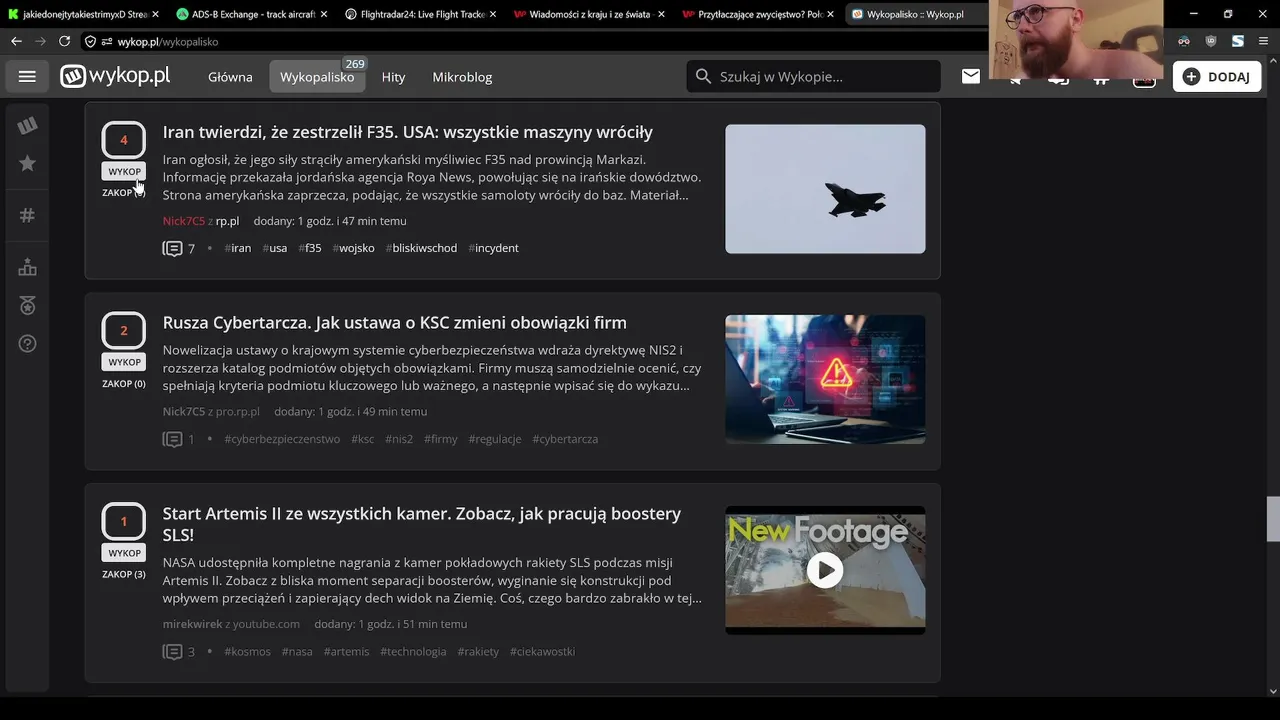This screenshot has width=1280, height=720.
Task: Reload the page with browser refresh icon
Action: click(x=64, y=41)
